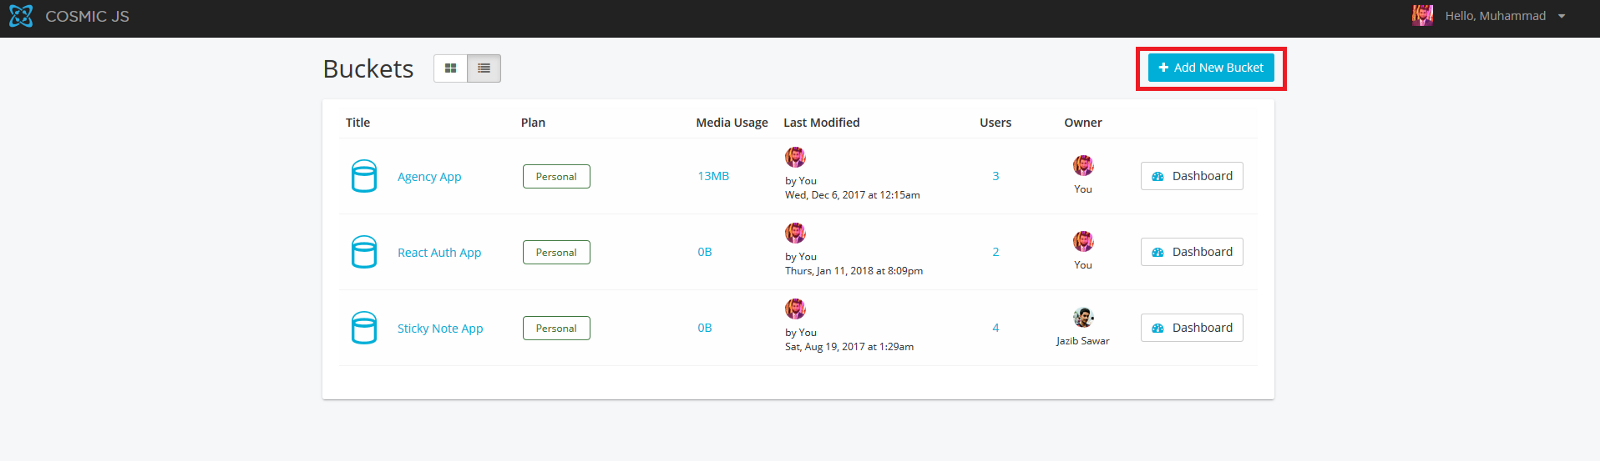Click the Sticky Note App bucket icon

pyautogui.click(x=364, y=328)
